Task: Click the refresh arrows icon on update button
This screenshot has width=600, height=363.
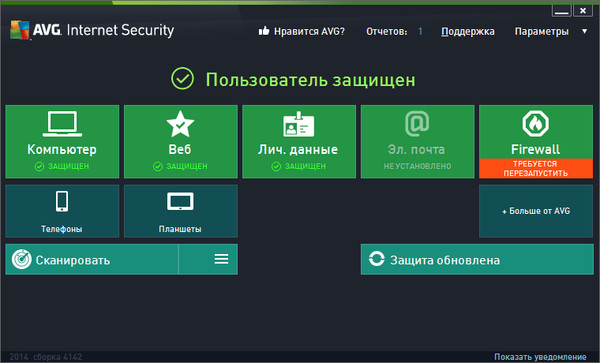Action: [x=377, y=259]
